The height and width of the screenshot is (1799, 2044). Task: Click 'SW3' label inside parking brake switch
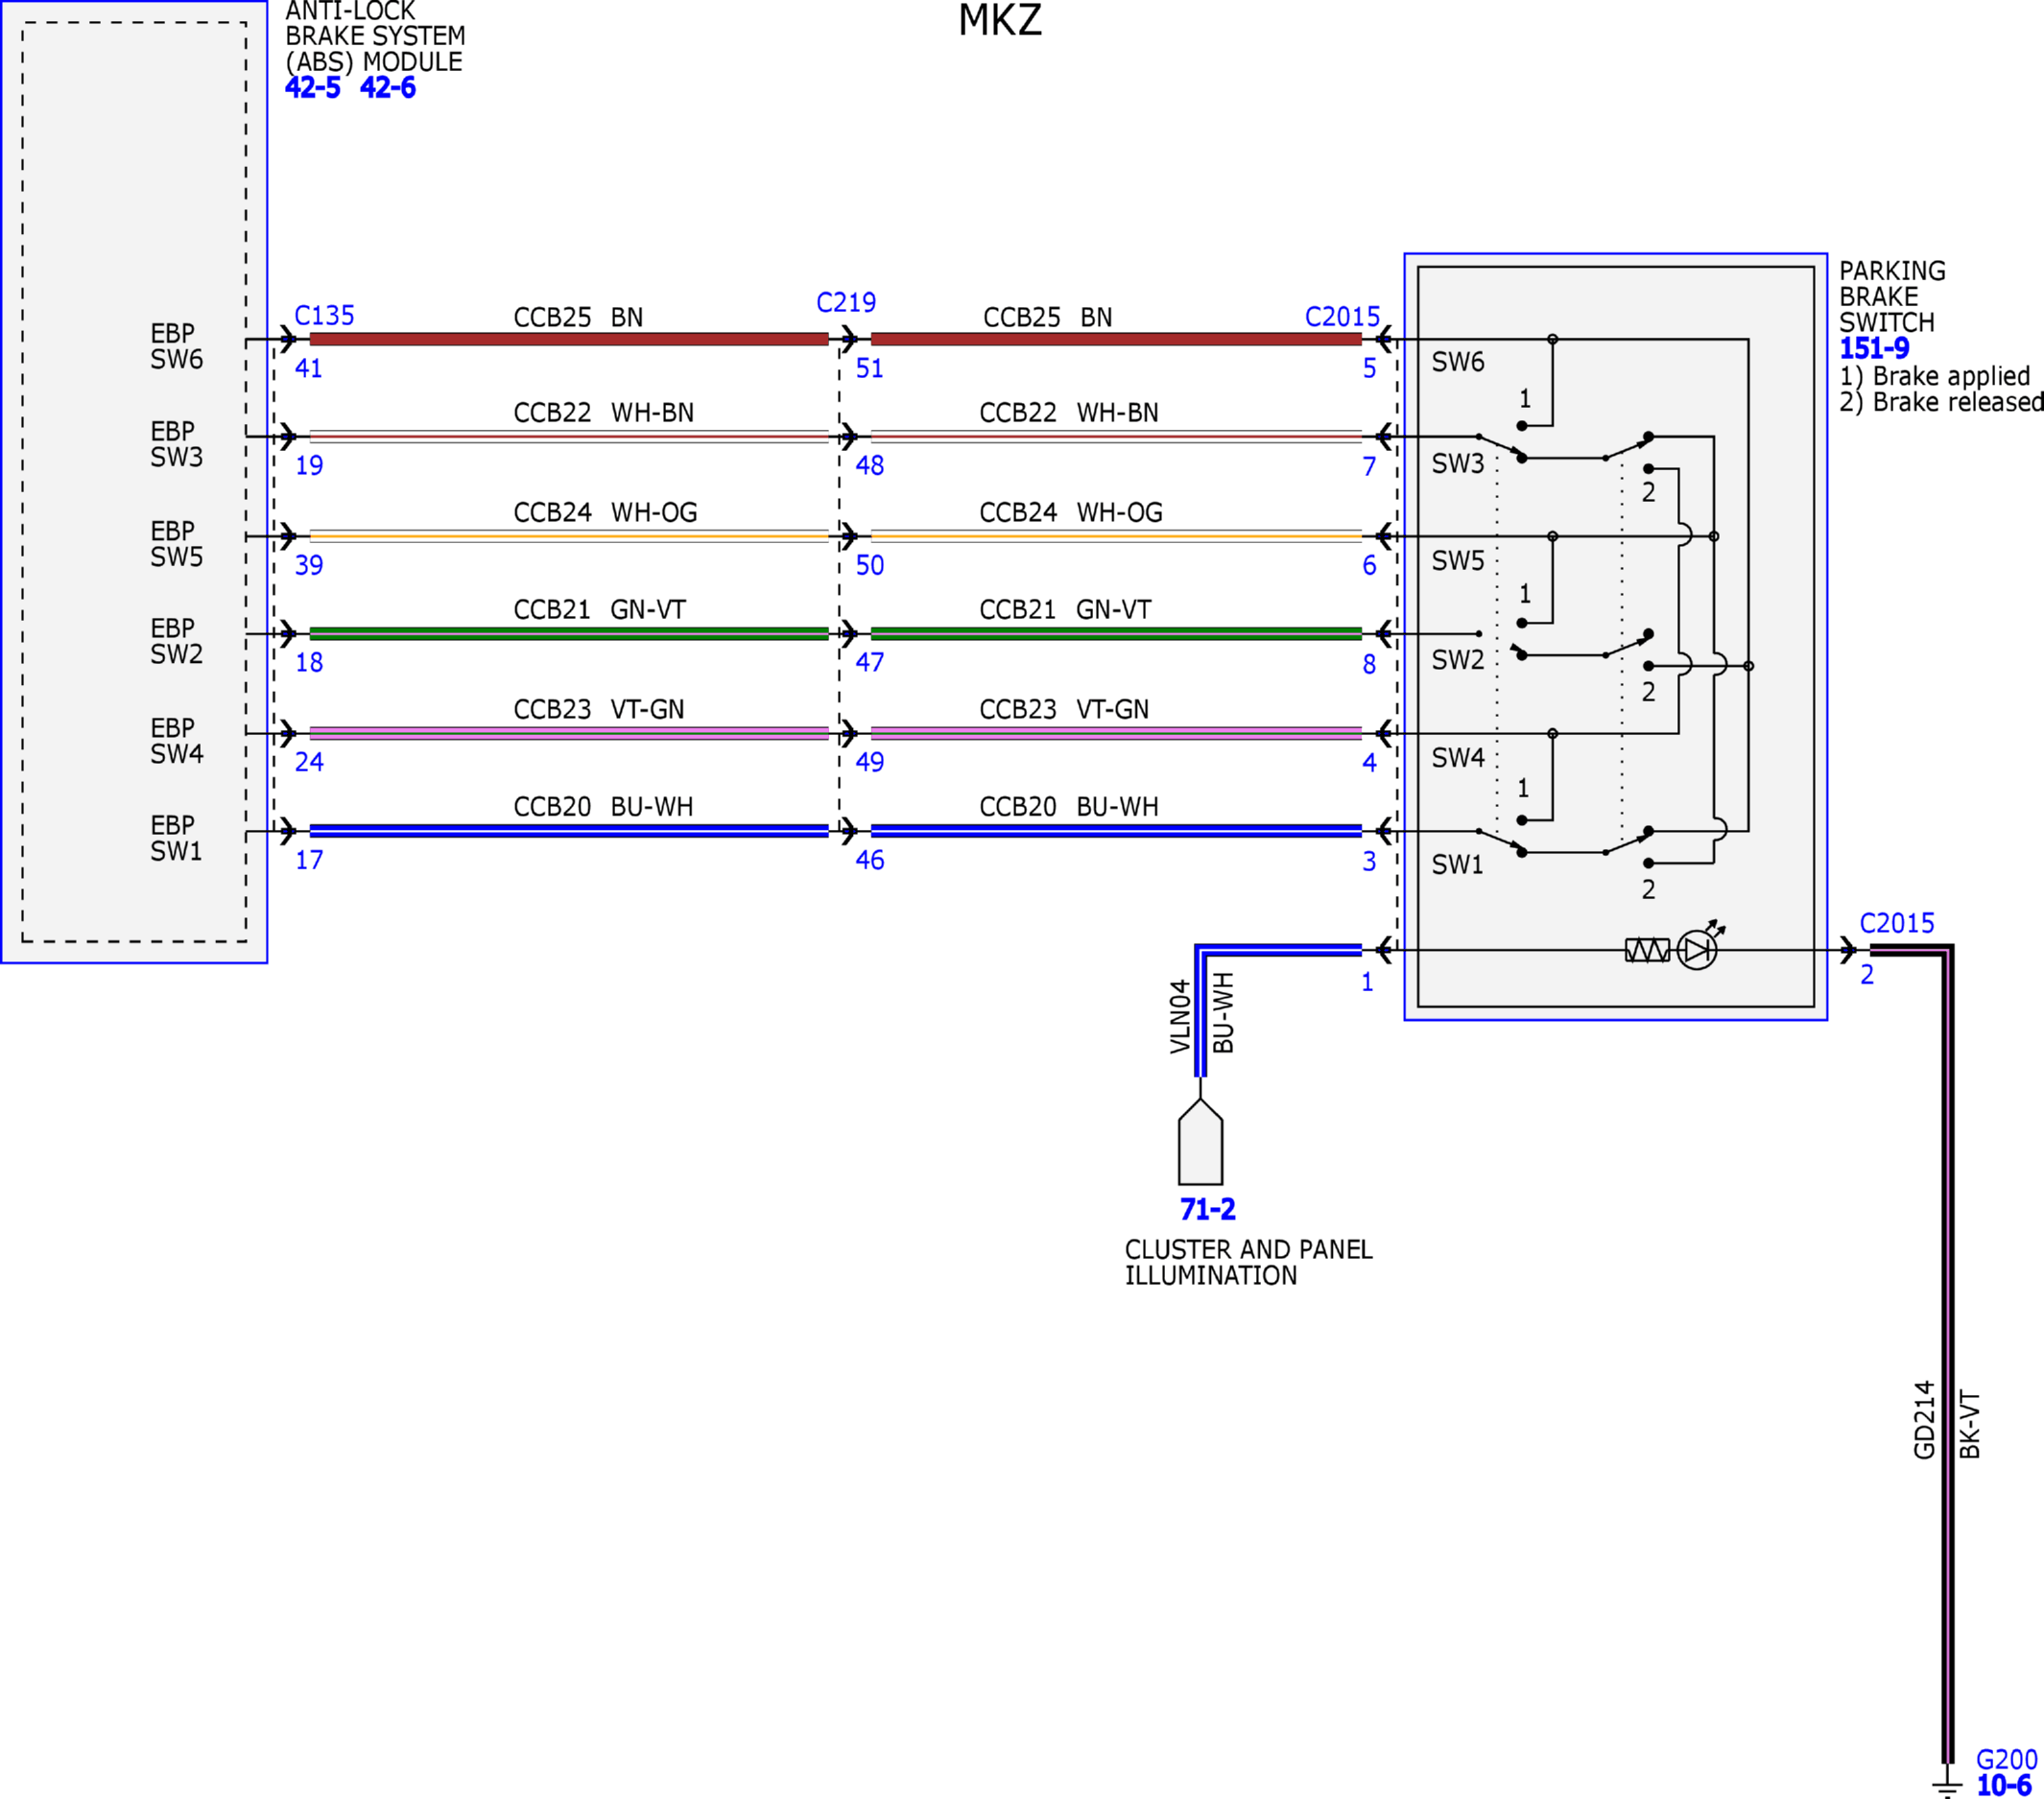(1458, 464)
